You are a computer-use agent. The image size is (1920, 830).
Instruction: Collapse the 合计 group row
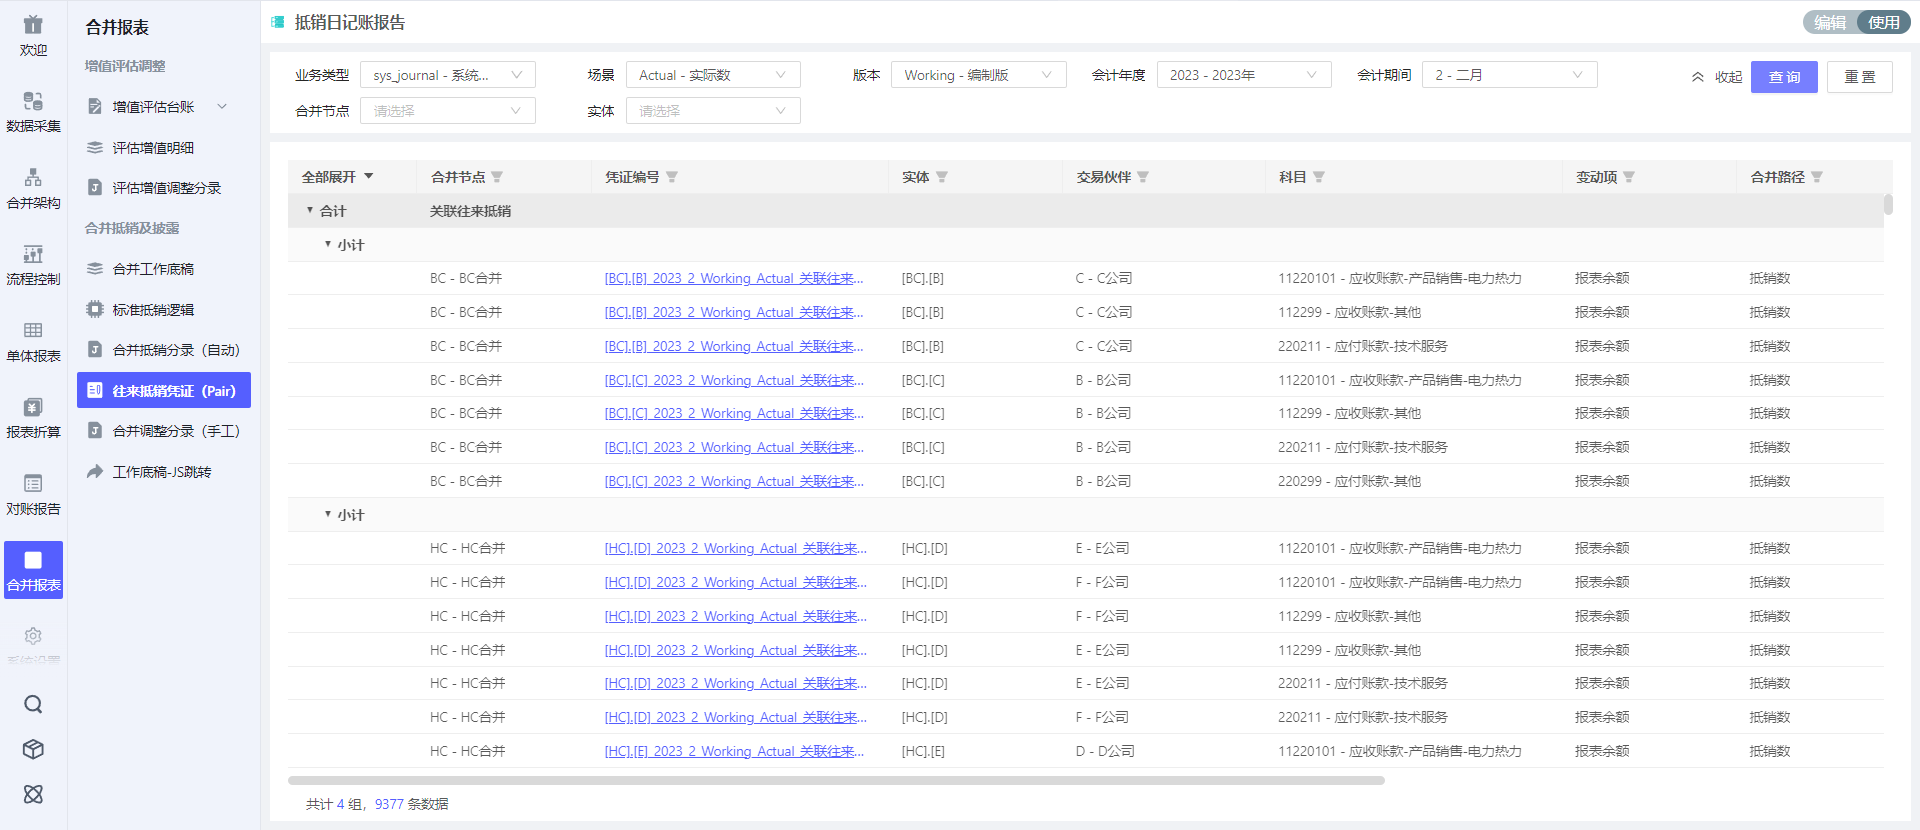(x=310, y=211)
